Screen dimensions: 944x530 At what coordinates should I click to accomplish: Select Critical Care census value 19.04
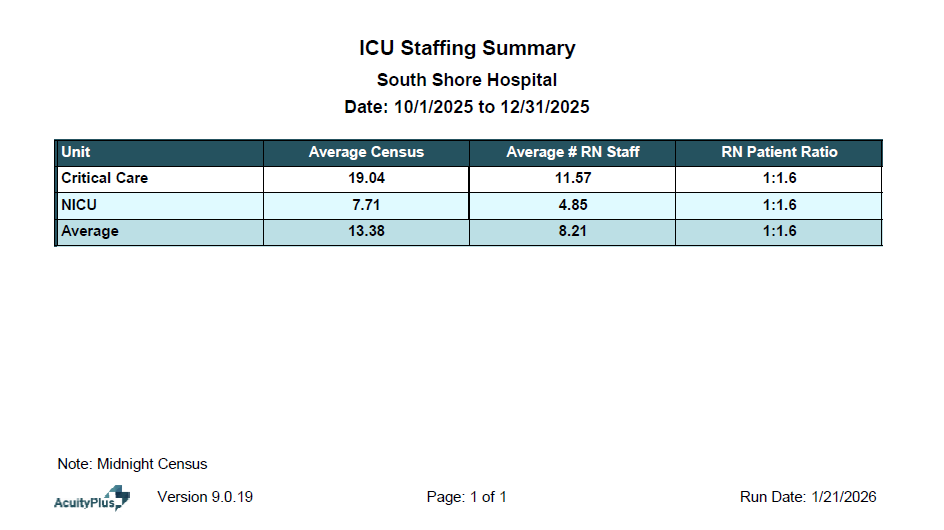(366, 178)
